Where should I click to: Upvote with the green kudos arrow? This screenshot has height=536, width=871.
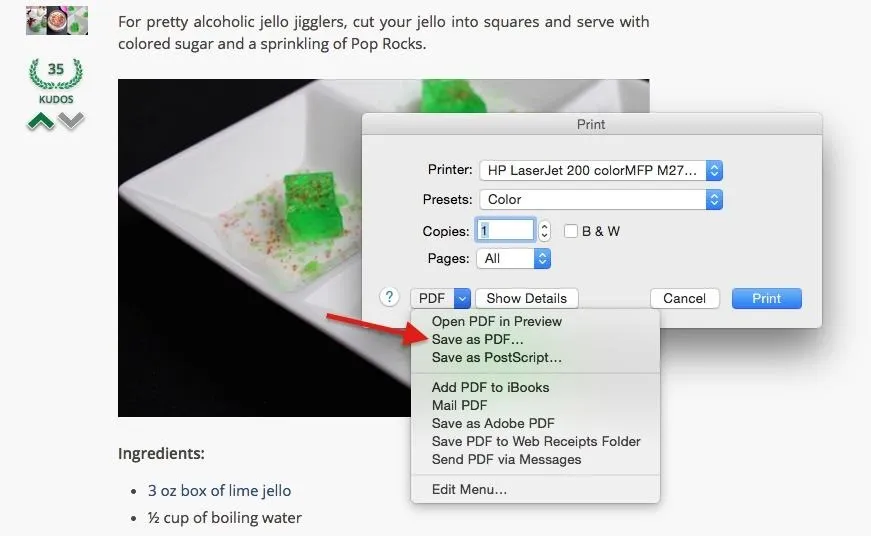coord(41,121)
